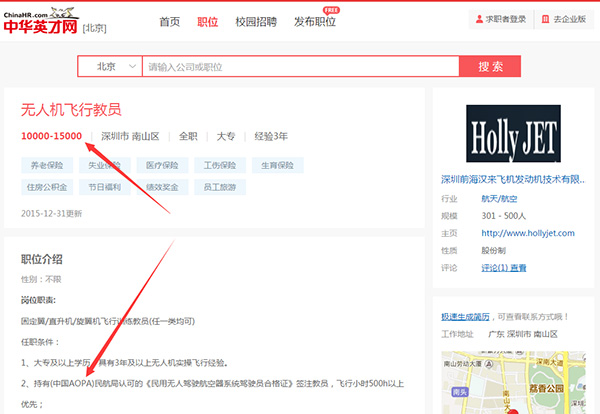Screen dimensions: 600x414
Task: Open the http://www.hollyjet.com homepage link
Action: pyautogui.click(x=528, y=233)
